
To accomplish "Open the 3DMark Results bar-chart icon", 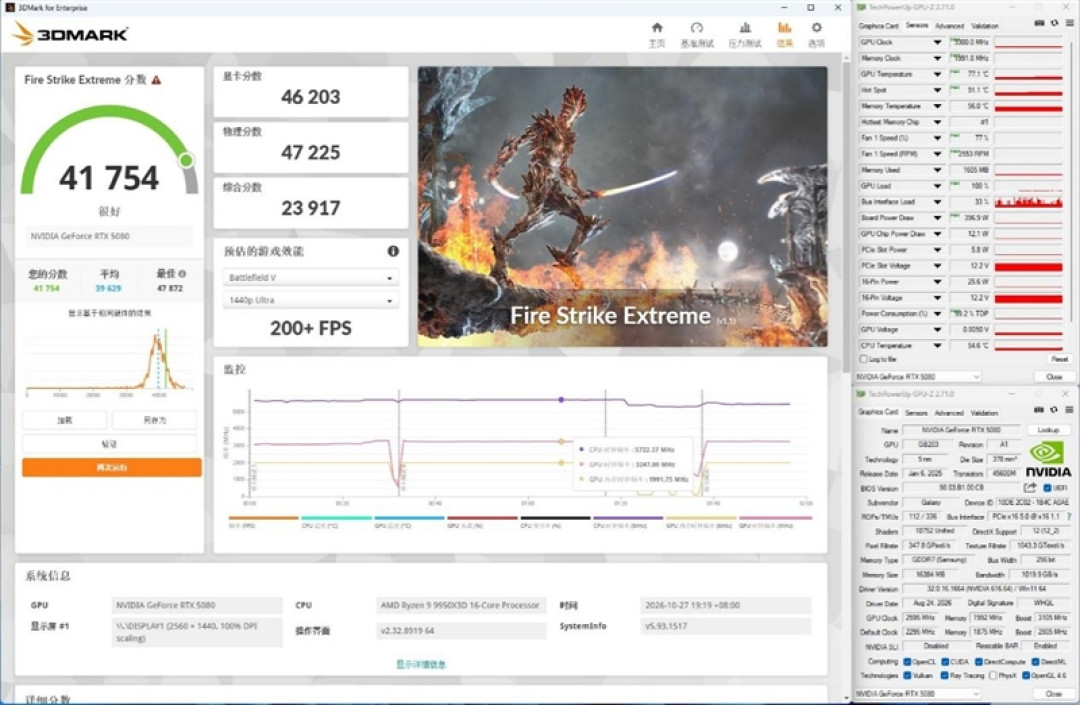I will click(x=784, y=28).
